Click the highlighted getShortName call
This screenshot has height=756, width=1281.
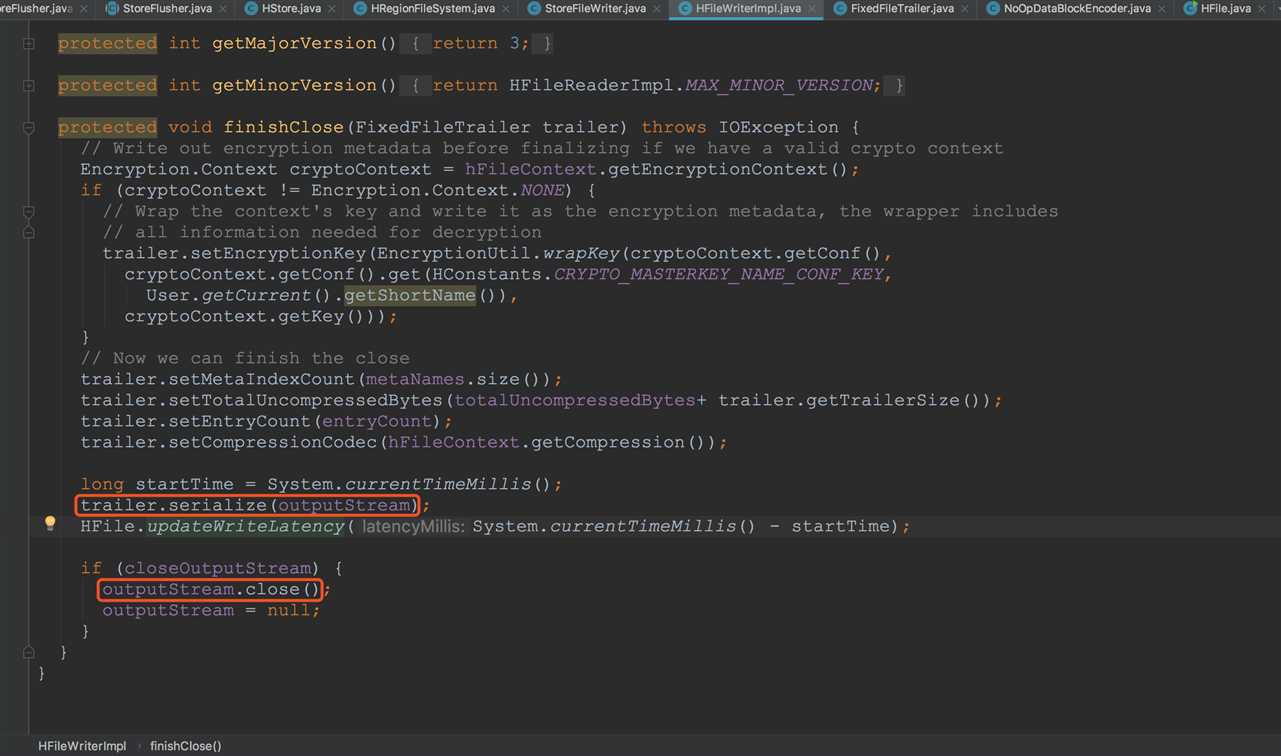pyautogui.click(x=409, y=295)
